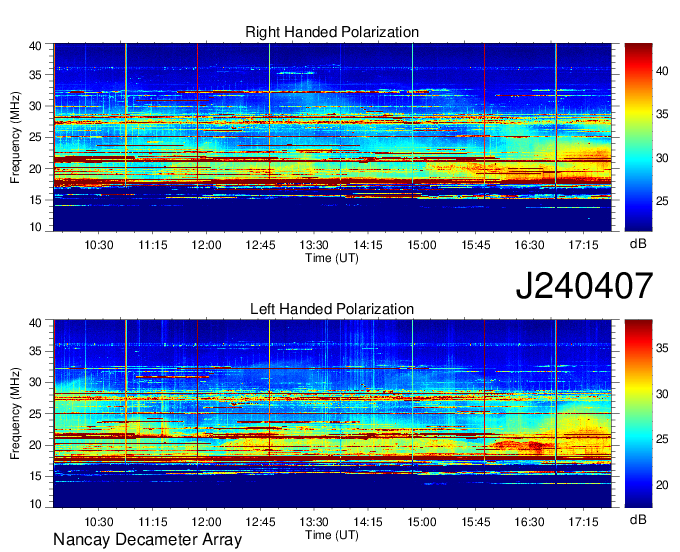
Task: Click the 11:15 tick of Right Handed plot
Action: pyautogui.click(x=153, y=245)
